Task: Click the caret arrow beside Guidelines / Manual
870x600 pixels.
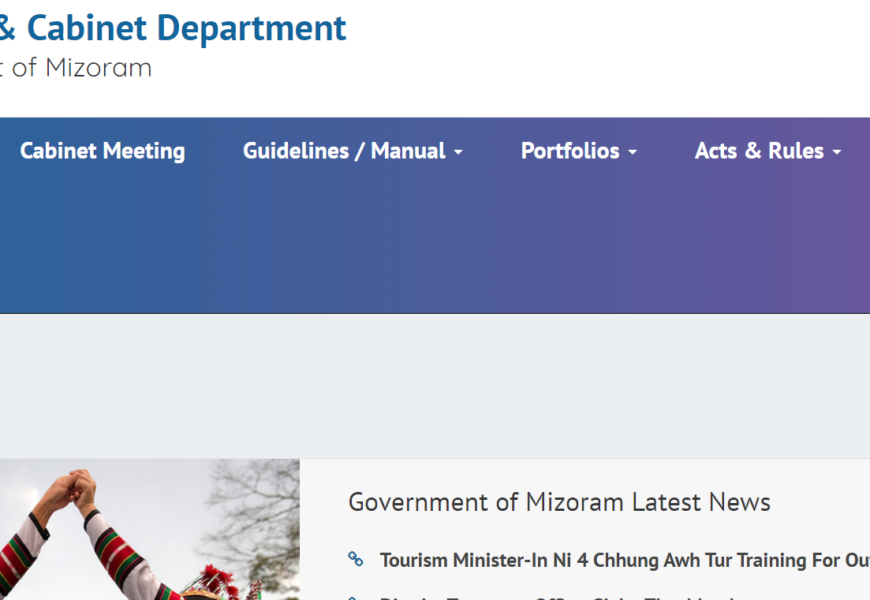Action: pos(458,153)
